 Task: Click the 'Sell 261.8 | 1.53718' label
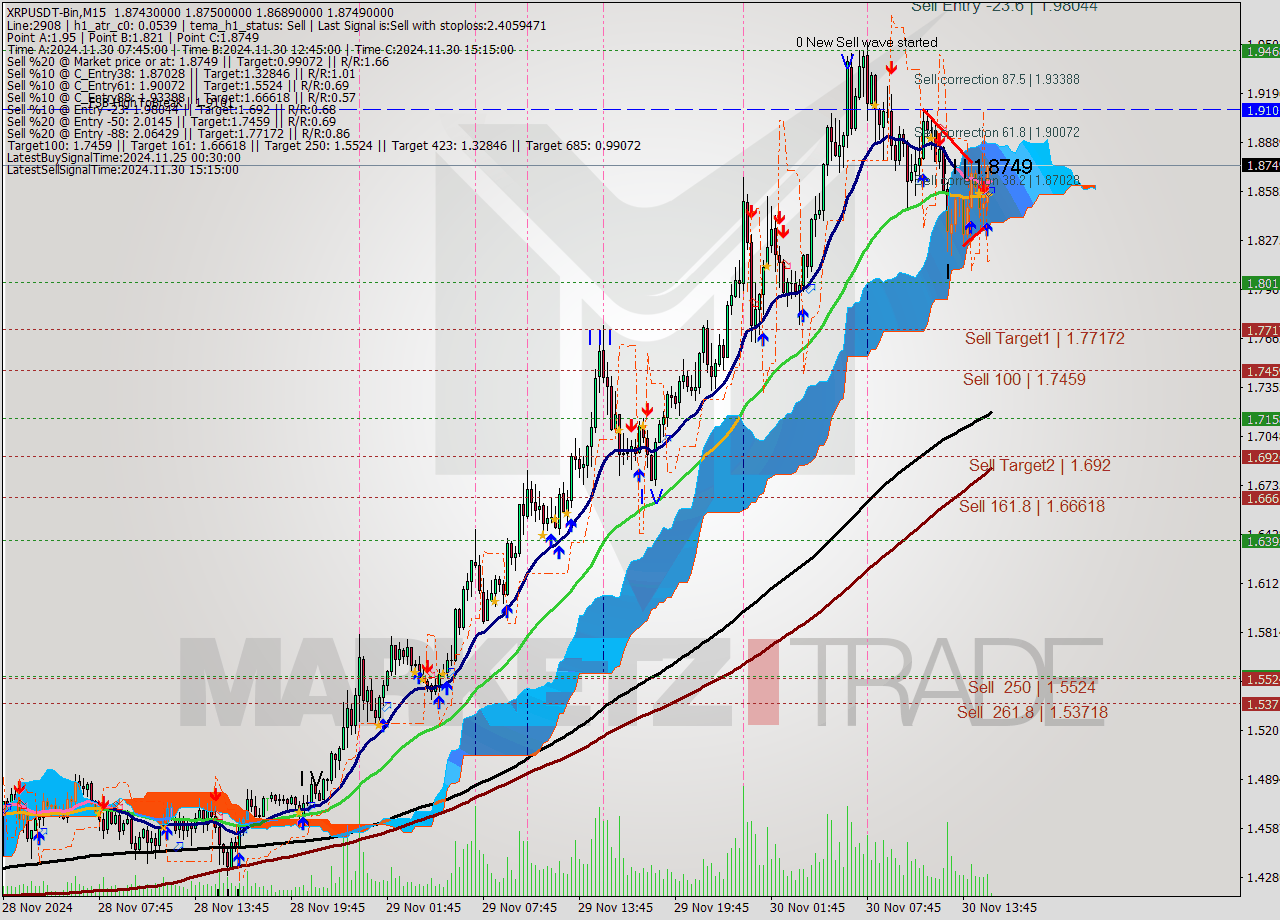point(1032,713)
